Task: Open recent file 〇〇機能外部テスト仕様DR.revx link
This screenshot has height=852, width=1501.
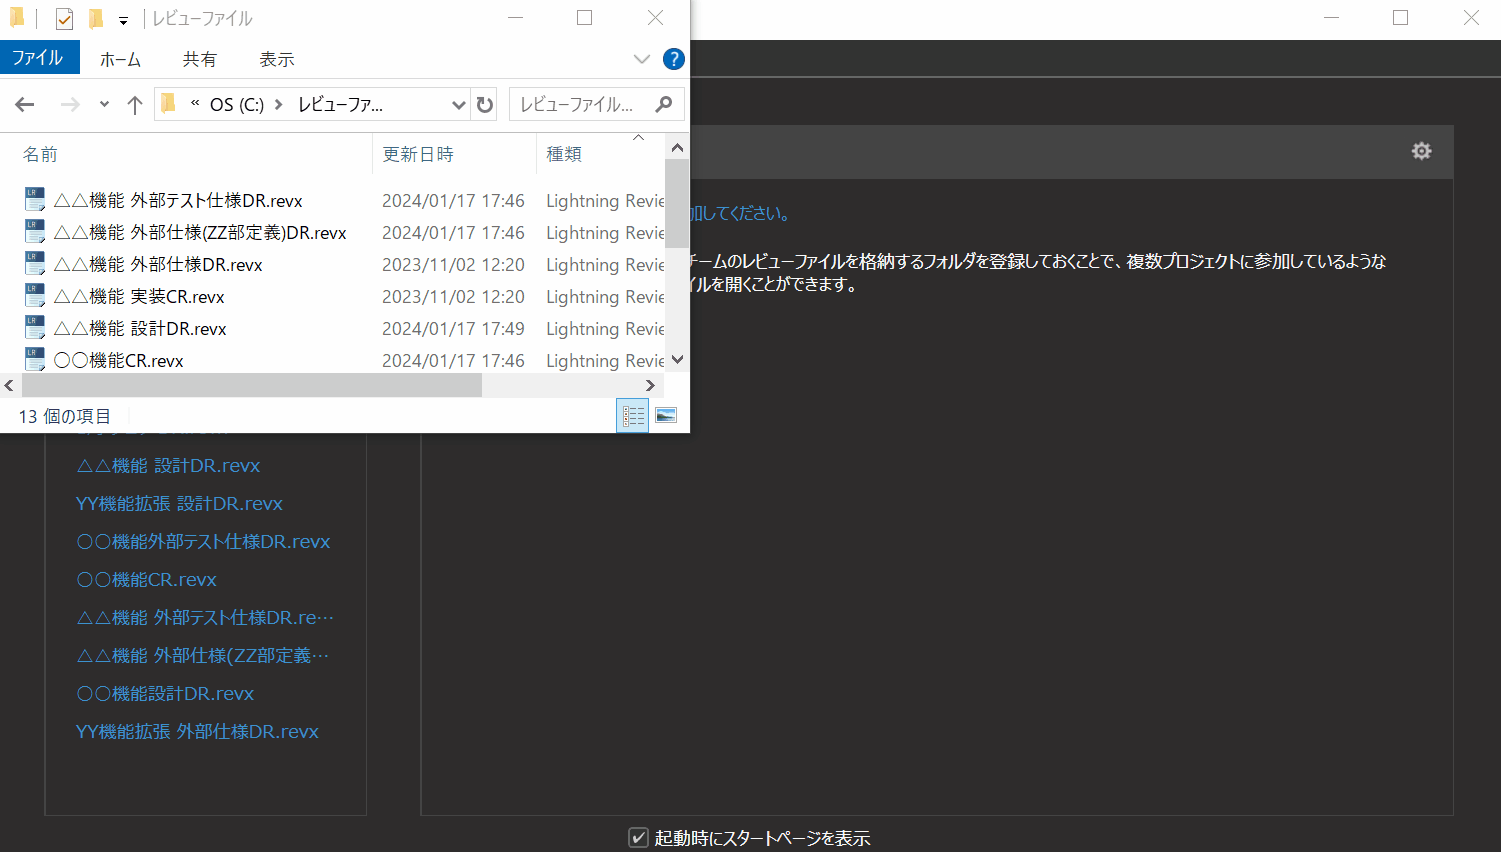Action: 203,542
